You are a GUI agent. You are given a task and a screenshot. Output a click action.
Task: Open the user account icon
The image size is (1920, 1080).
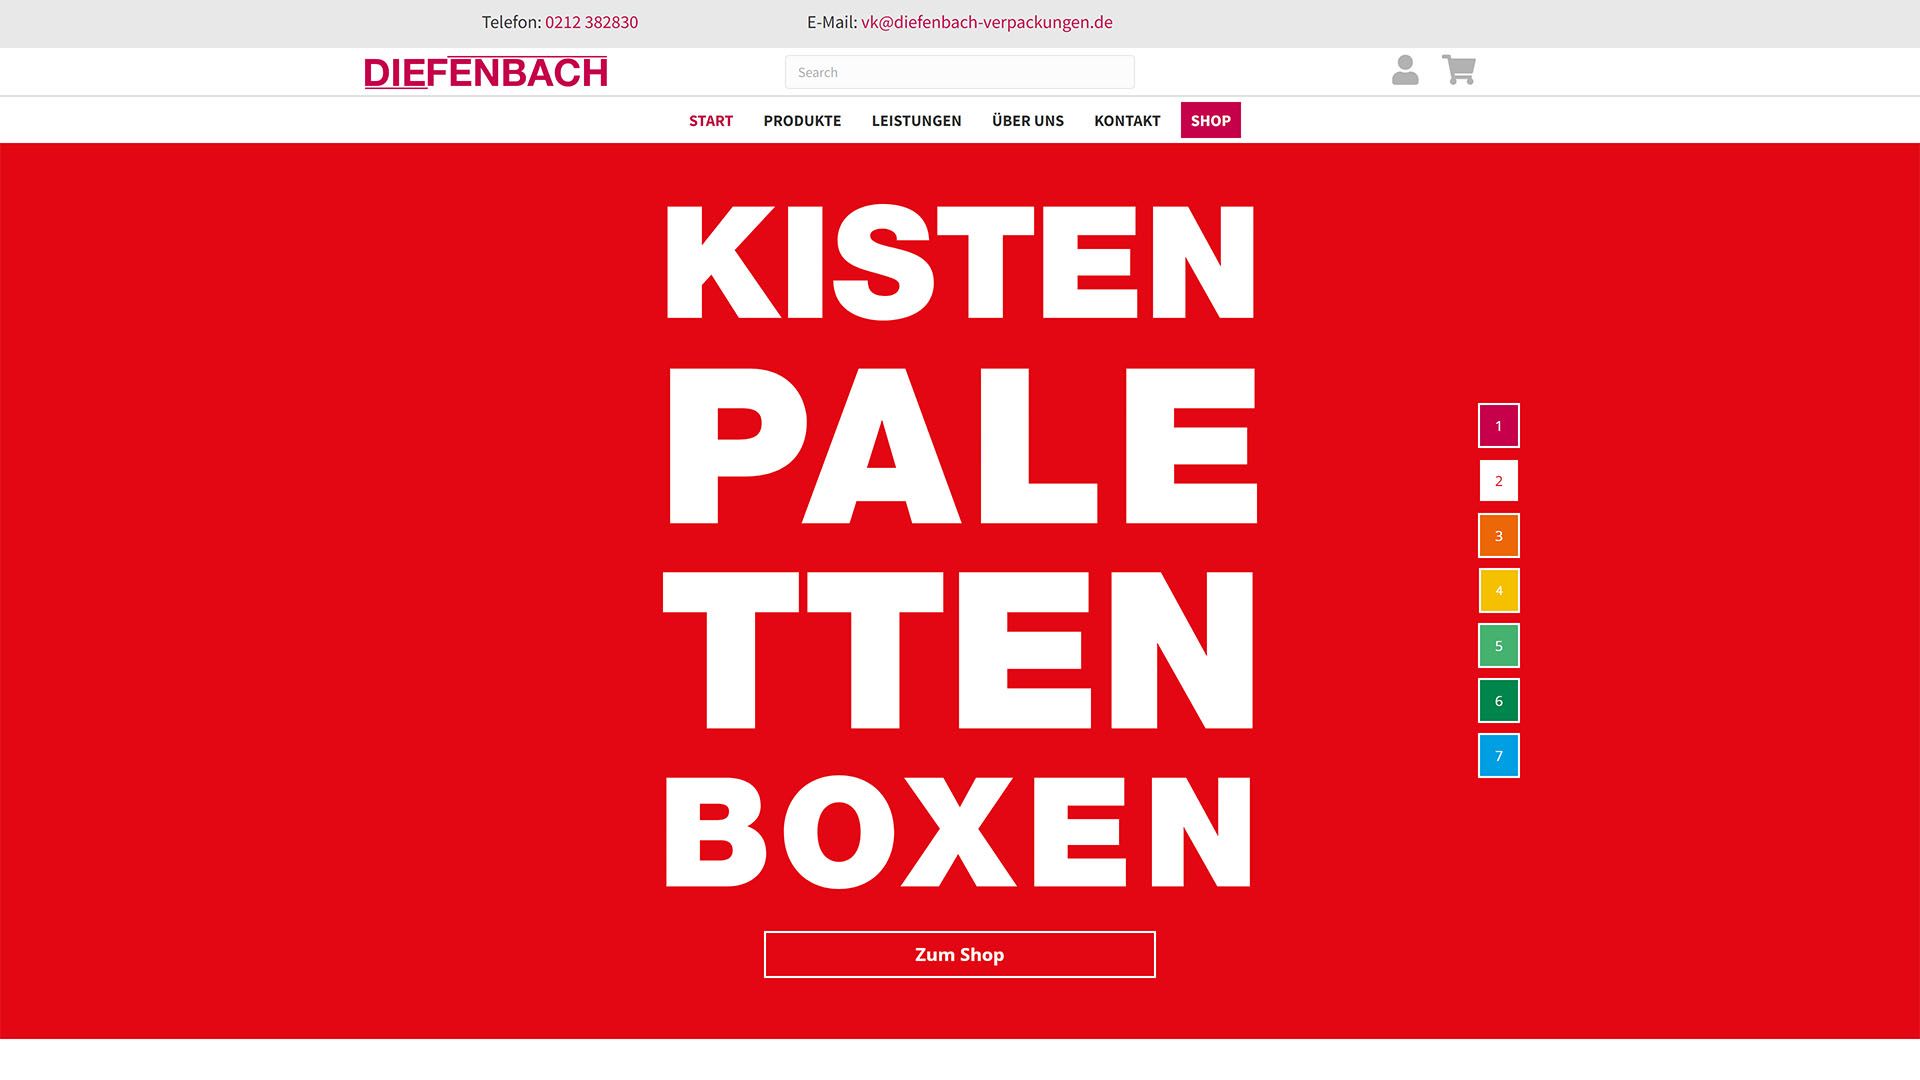point(1405,70)
